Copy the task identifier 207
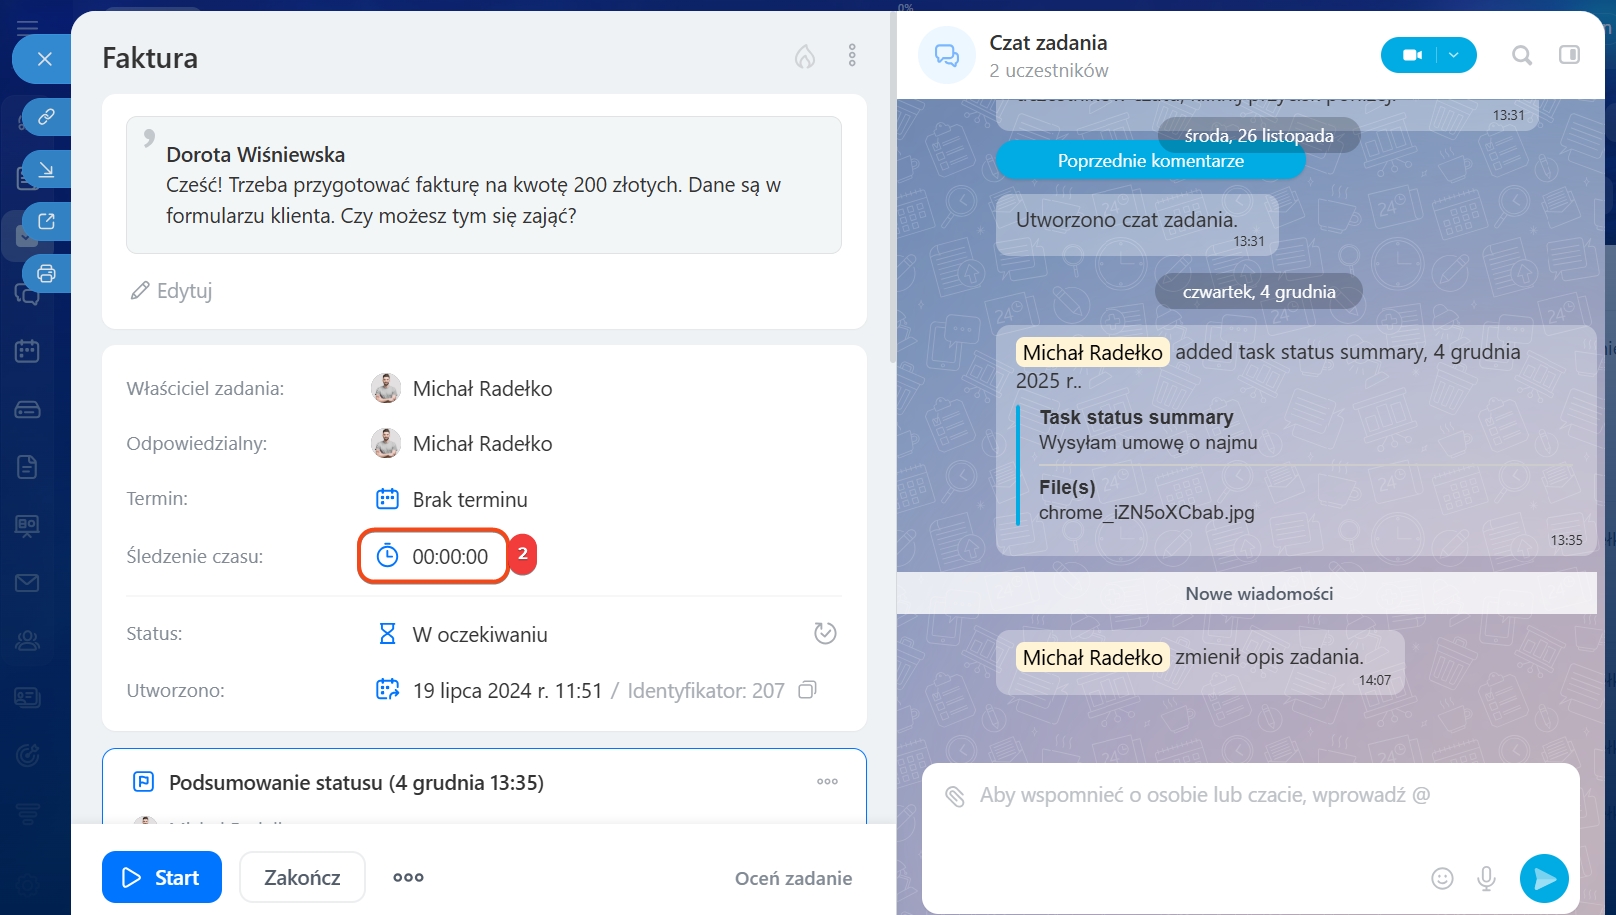The image size is (1616, 915). click(808, 690)
